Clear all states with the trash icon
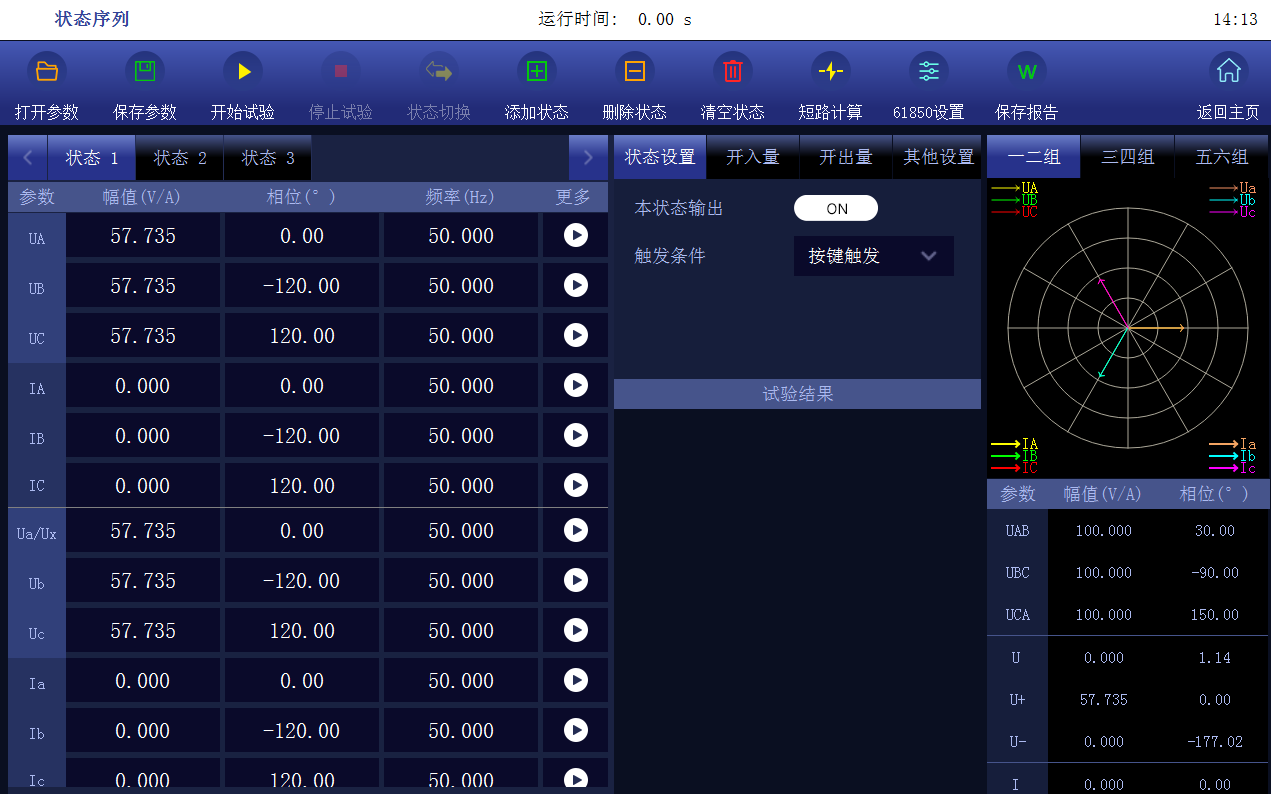This screenshot has width=1271, height=794. click(733, 71)
